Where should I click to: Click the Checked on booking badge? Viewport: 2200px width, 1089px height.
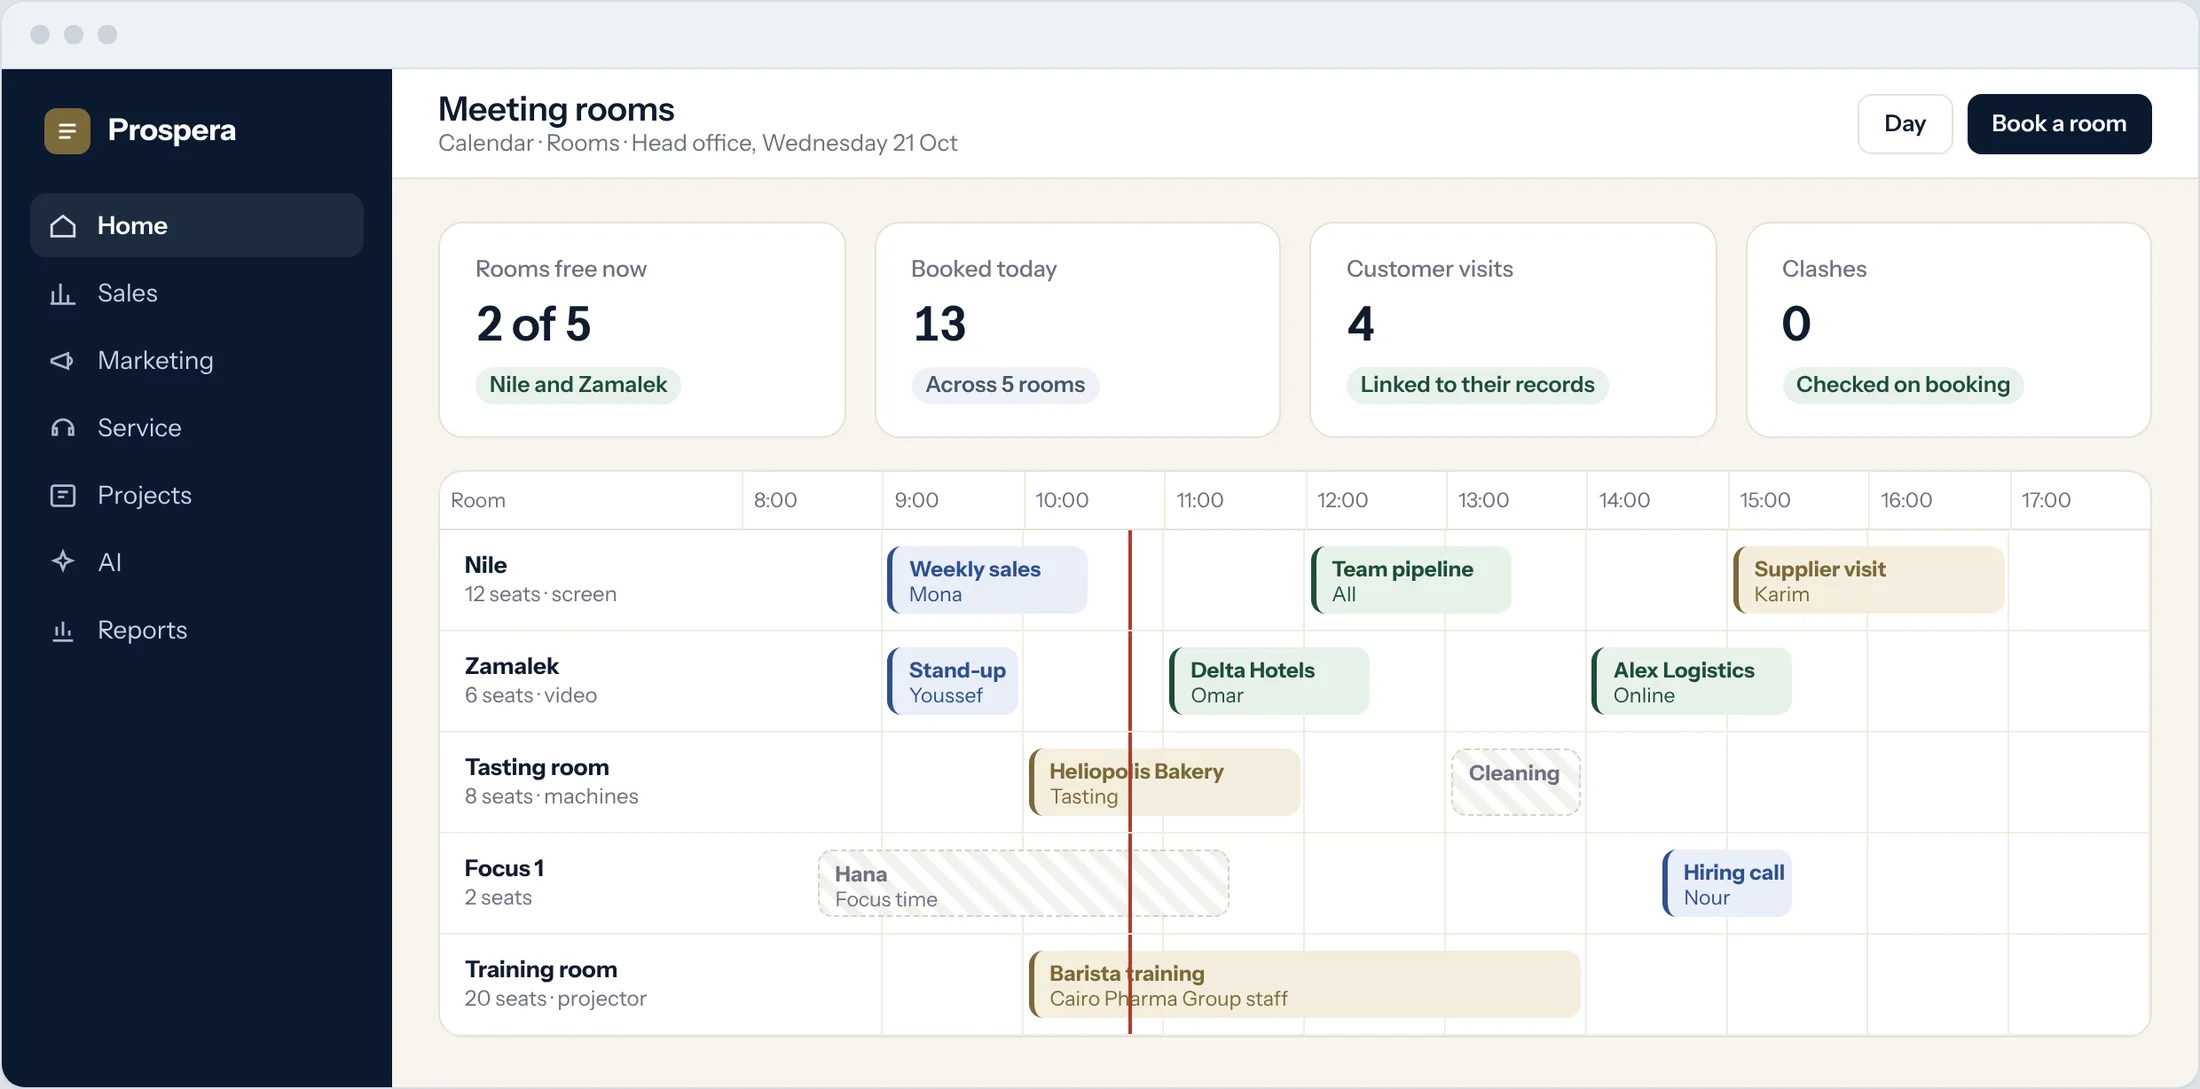[x=1902, y=385]
